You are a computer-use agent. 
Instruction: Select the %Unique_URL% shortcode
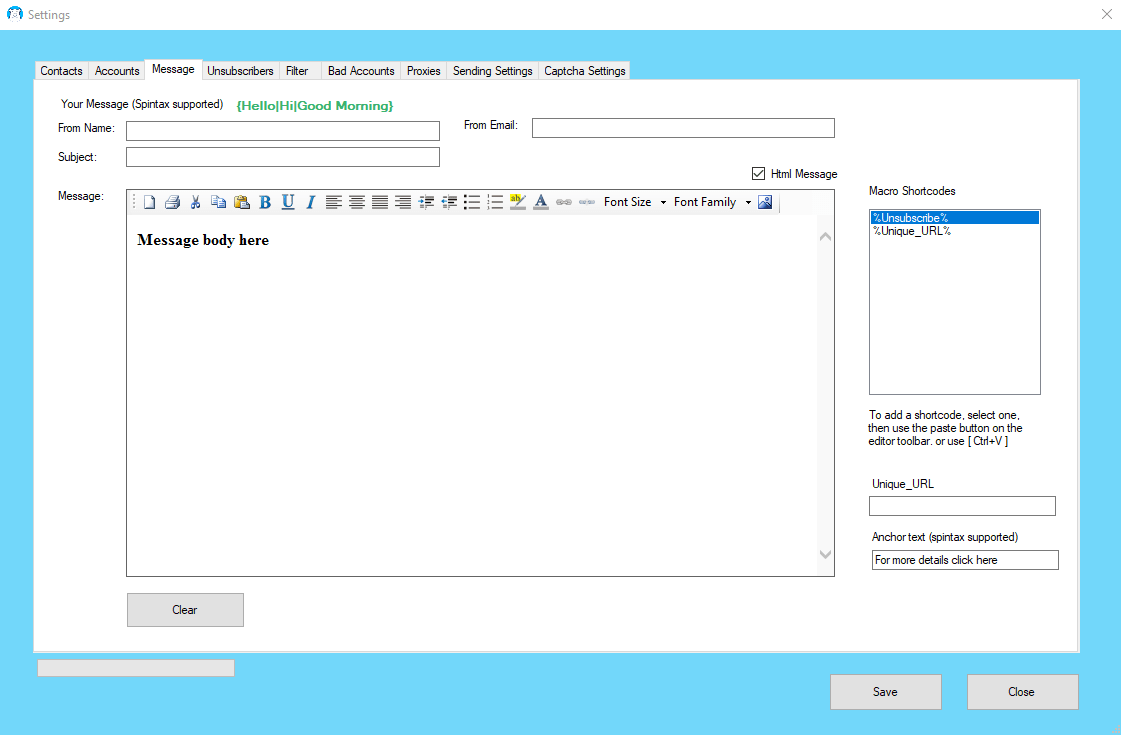911,231
